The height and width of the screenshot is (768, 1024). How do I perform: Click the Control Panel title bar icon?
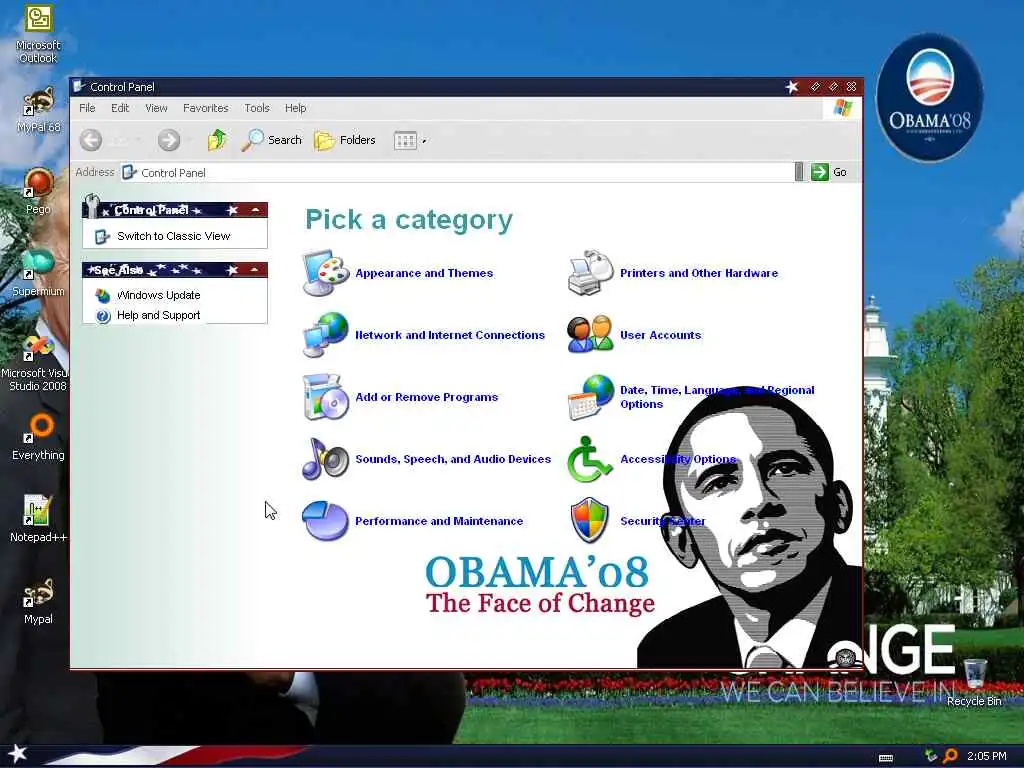click(79, 86)
